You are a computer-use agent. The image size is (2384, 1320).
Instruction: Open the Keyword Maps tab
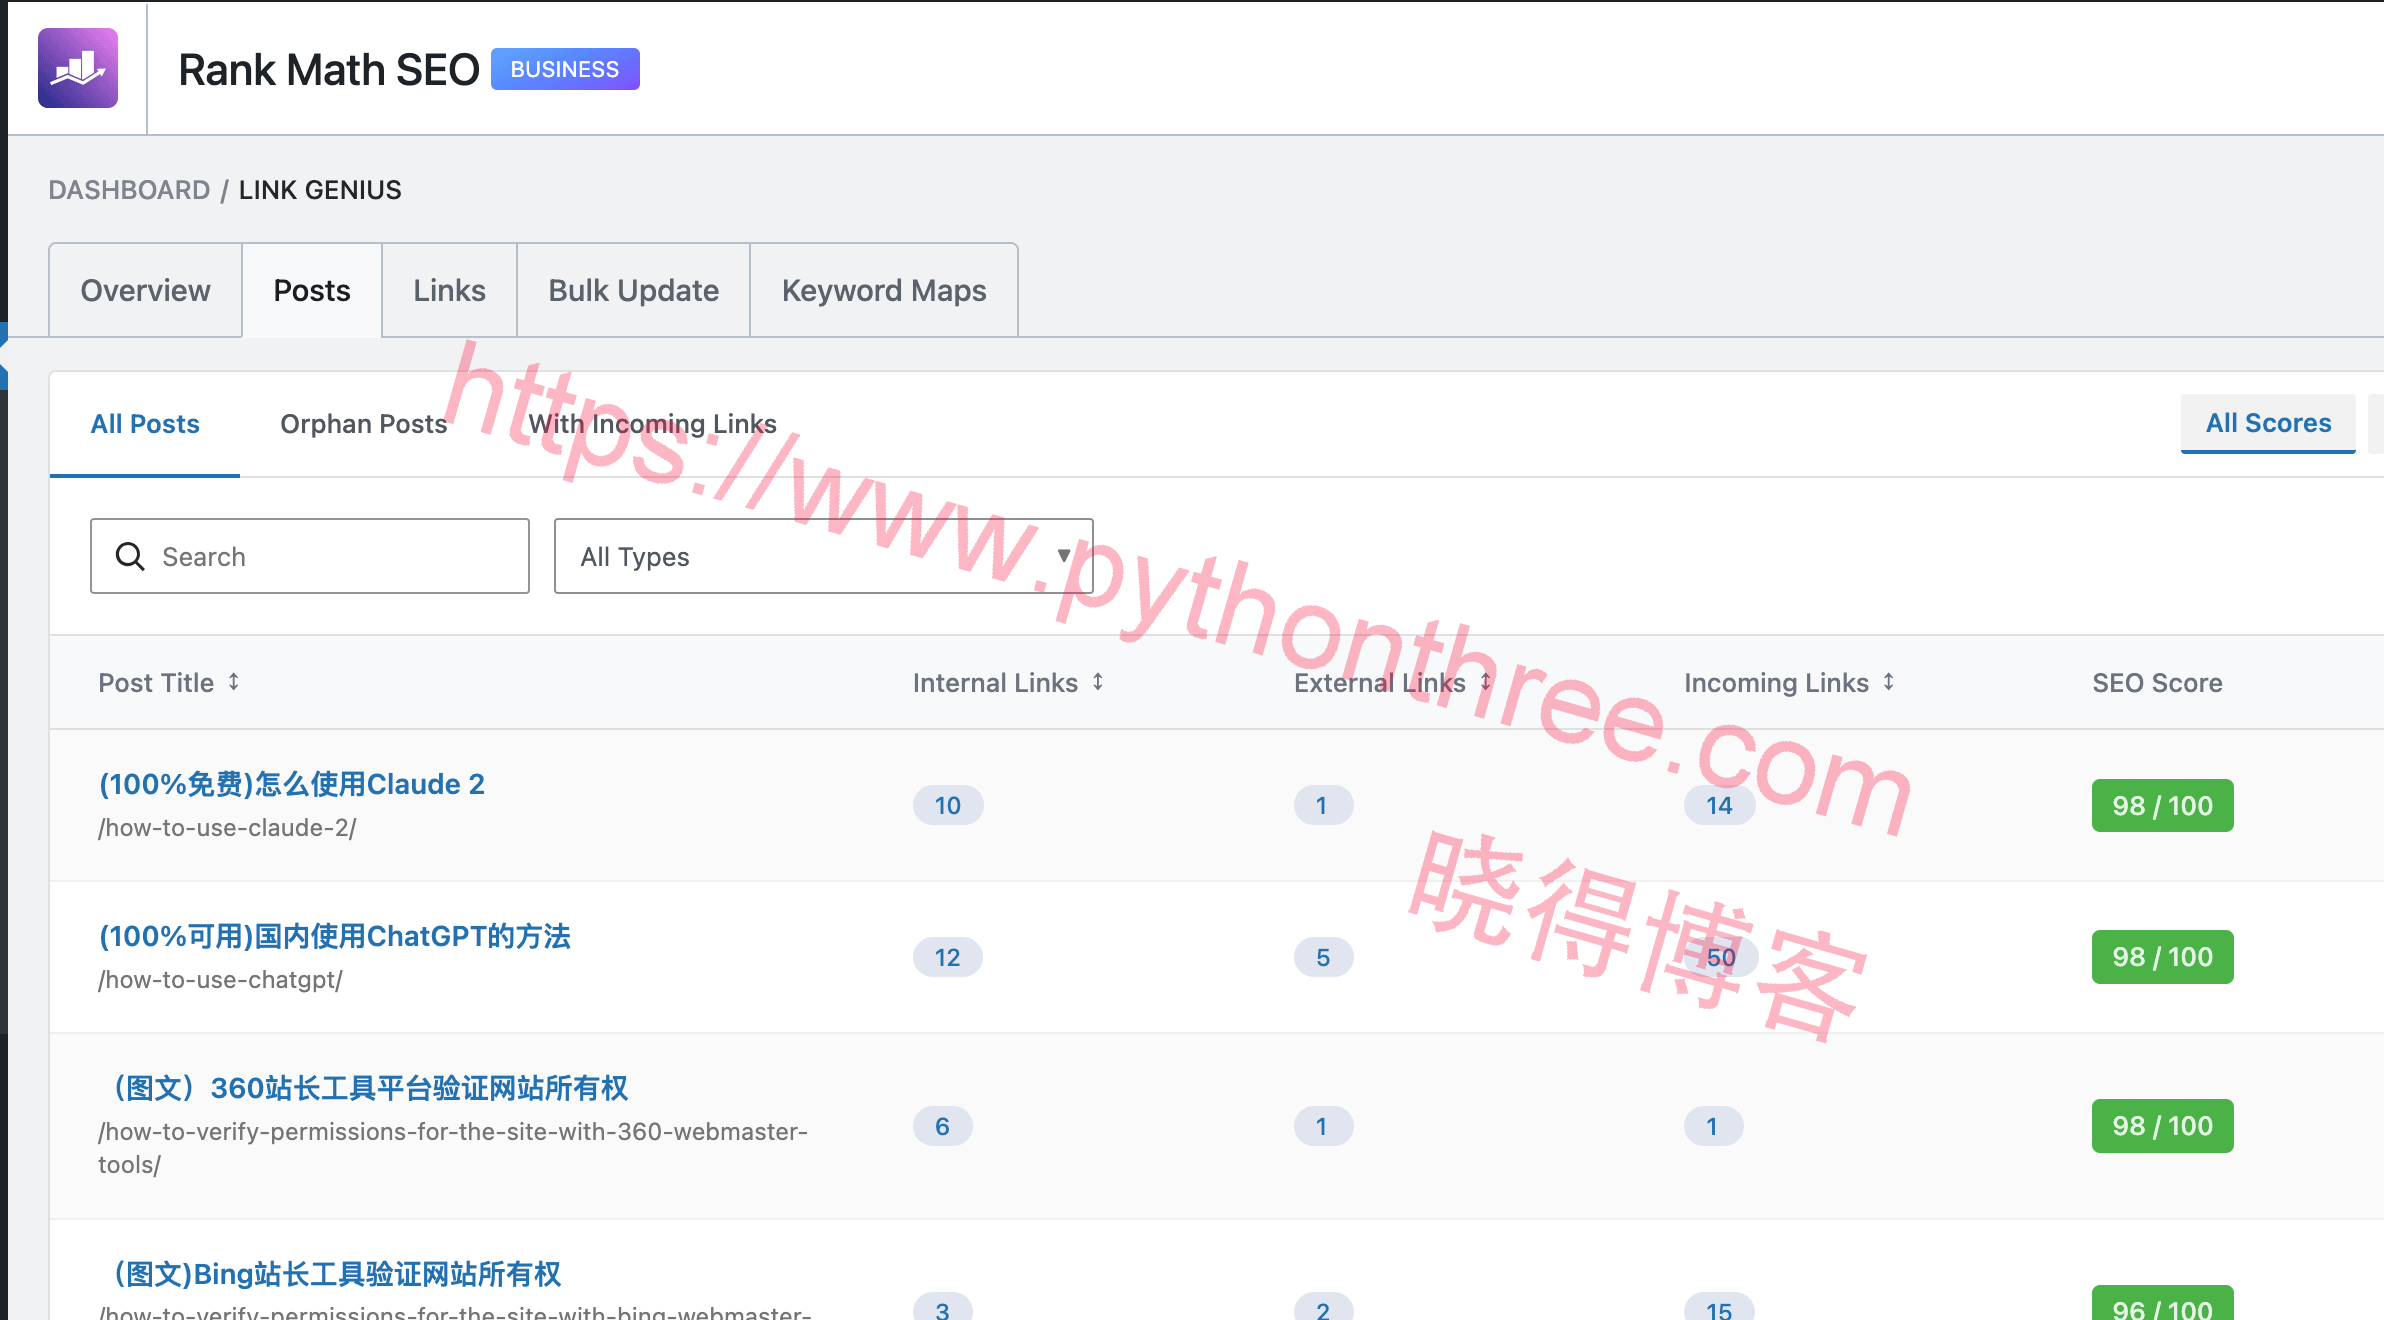[x=884, y=290]
